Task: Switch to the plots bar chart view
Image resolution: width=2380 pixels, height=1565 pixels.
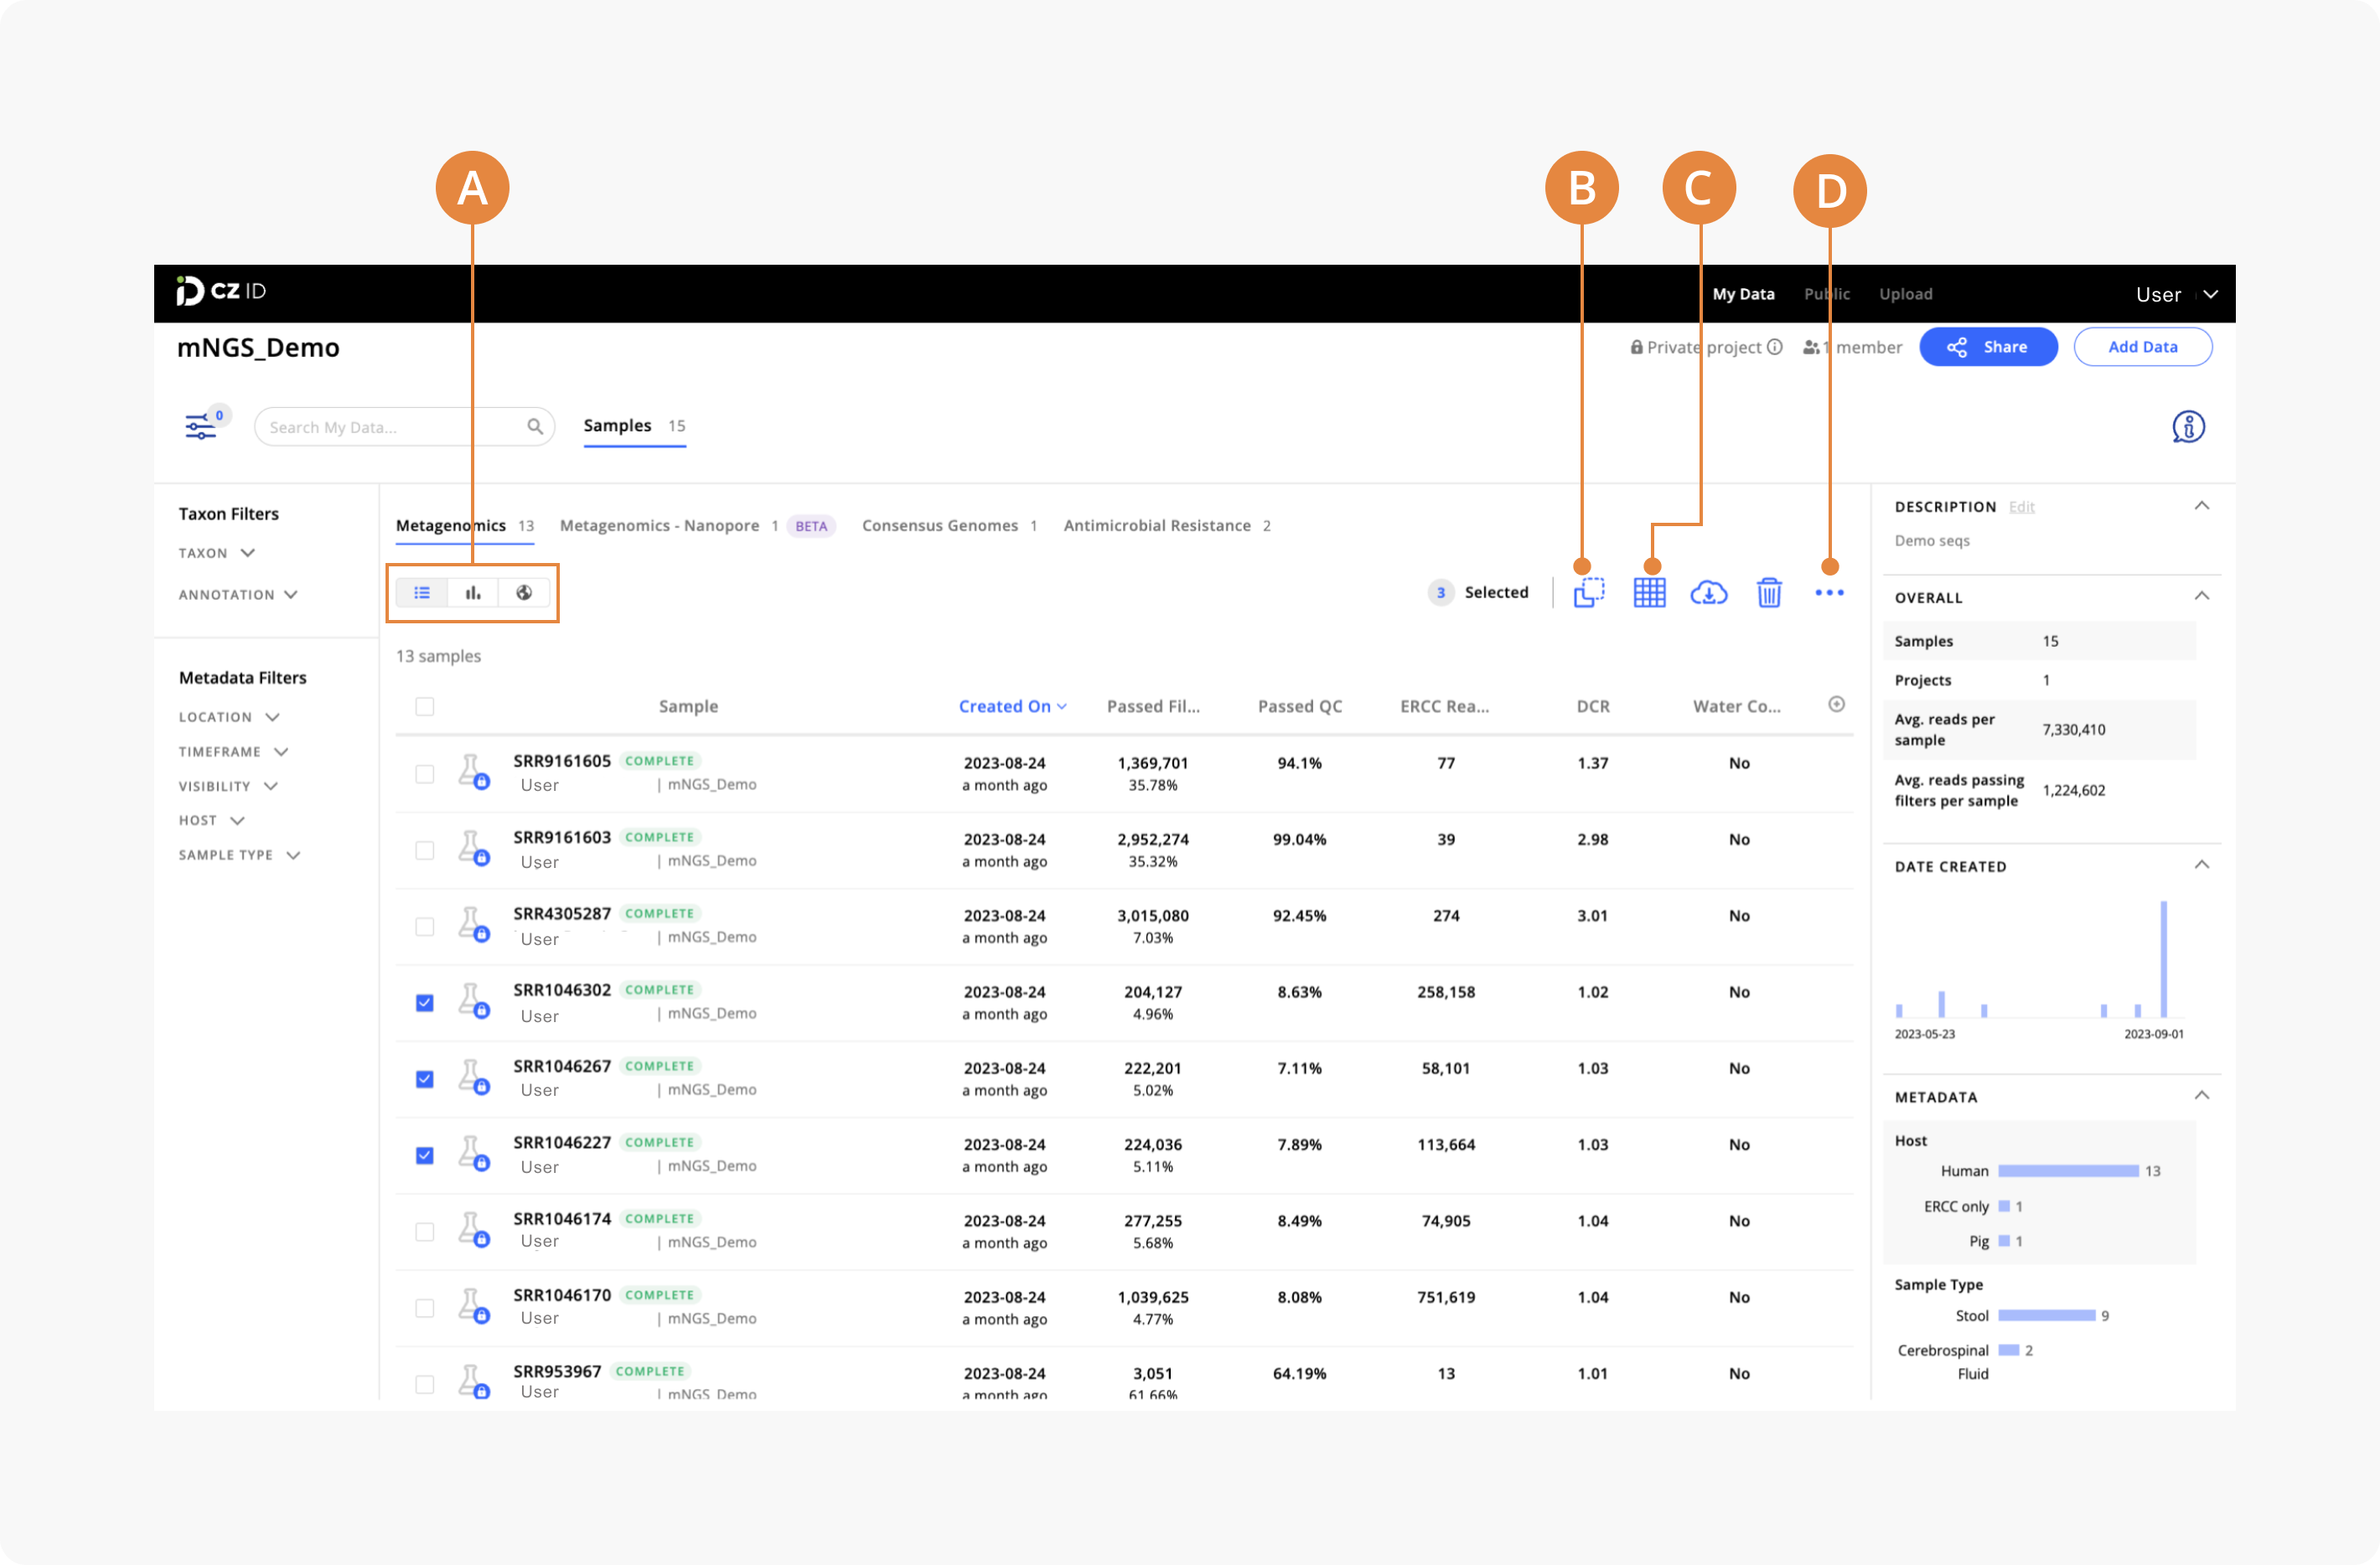Action: [473, 593]
